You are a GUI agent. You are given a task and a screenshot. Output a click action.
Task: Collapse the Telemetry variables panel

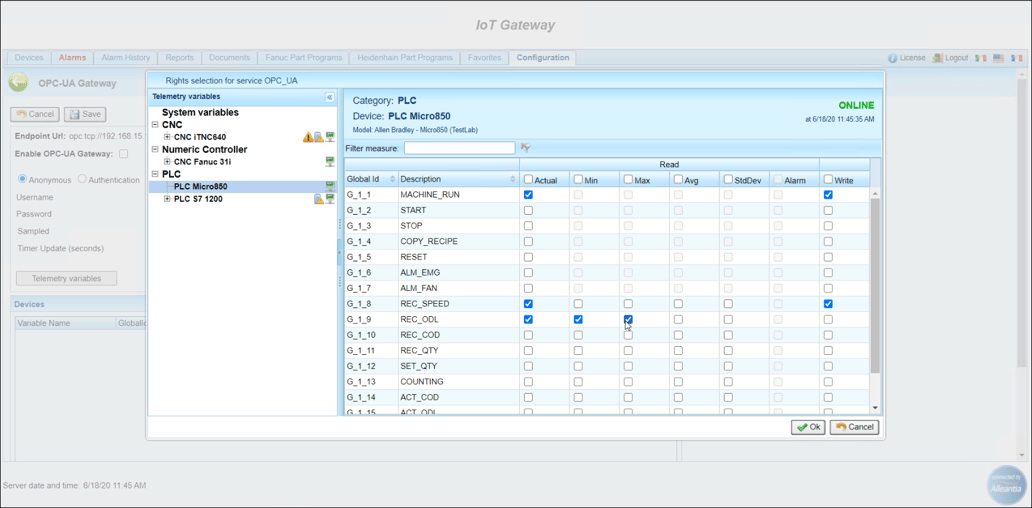(329, 97)
